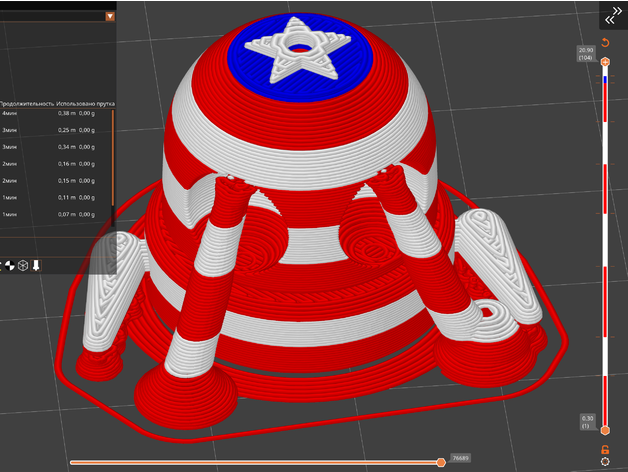Click the lower vertical layer thumb at 0.30
The width and height of the screenshot is (628, 472).
coord(605,430)
